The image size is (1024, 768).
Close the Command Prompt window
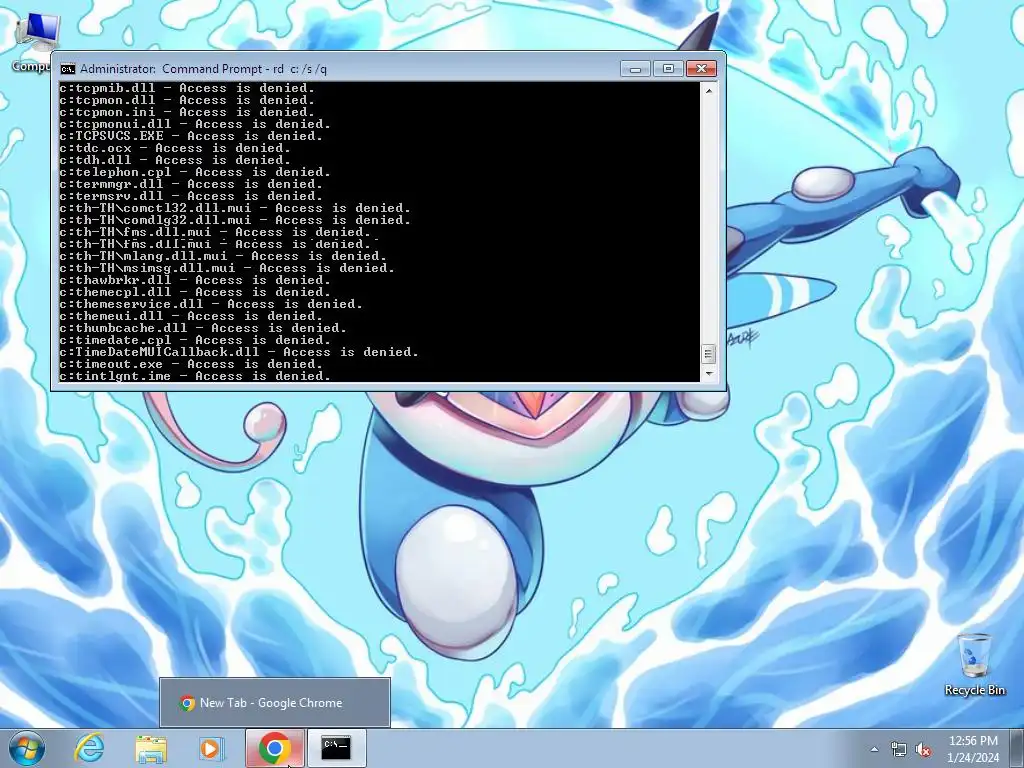tap(701, 69)
